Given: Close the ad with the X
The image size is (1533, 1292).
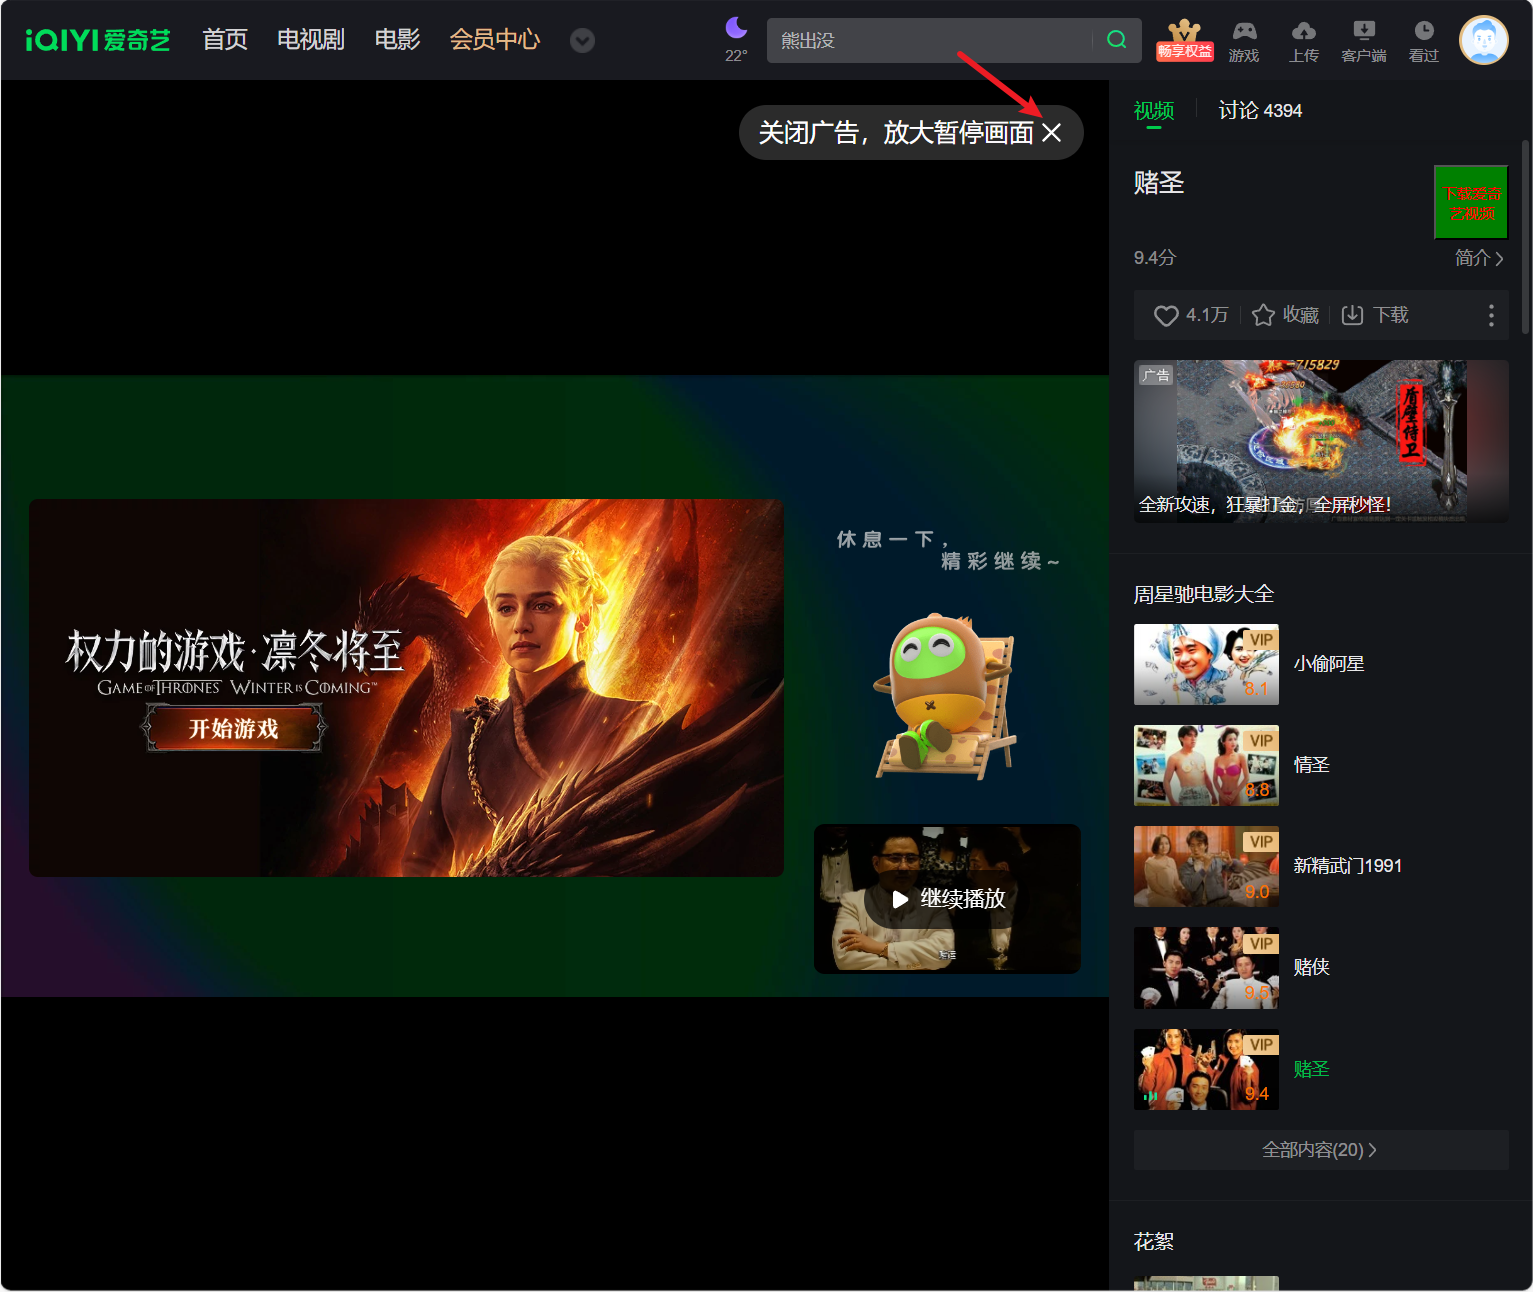Looking at the screenshot, I should point(1052,133).
